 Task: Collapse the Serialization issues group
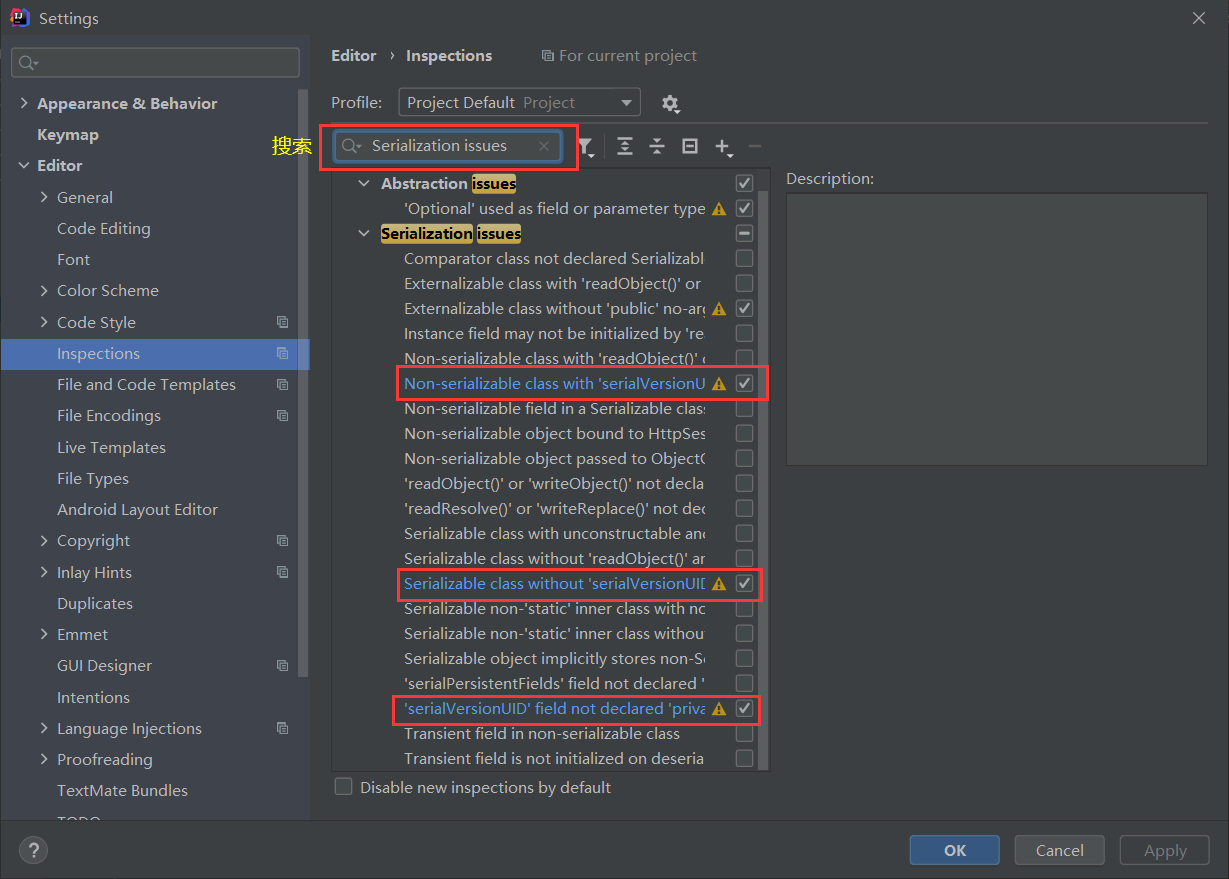click(364, 233)
